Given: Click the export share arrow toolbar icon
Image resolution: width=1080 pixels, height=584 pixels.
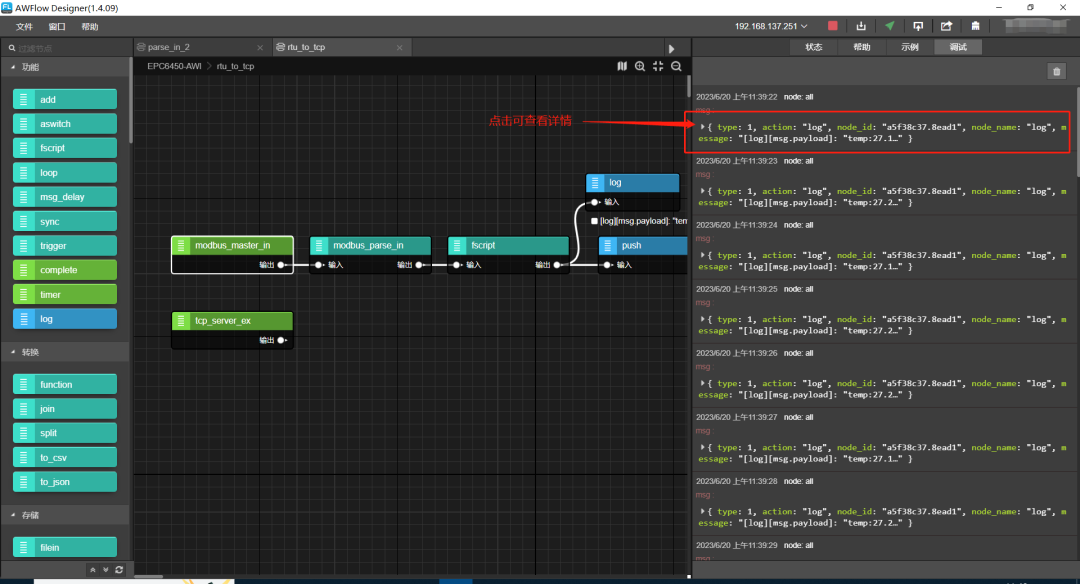Looking at the screenshot, I should pos(946,26).
